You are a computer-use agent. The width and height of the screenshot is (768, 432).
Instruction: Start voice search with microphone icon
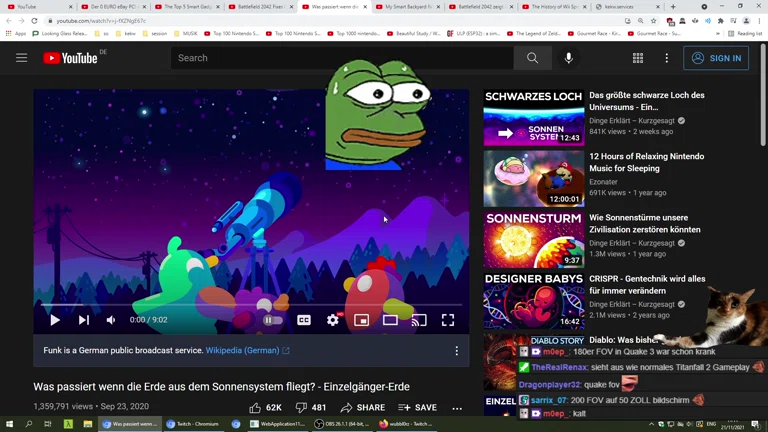click(x=568, y=58)
